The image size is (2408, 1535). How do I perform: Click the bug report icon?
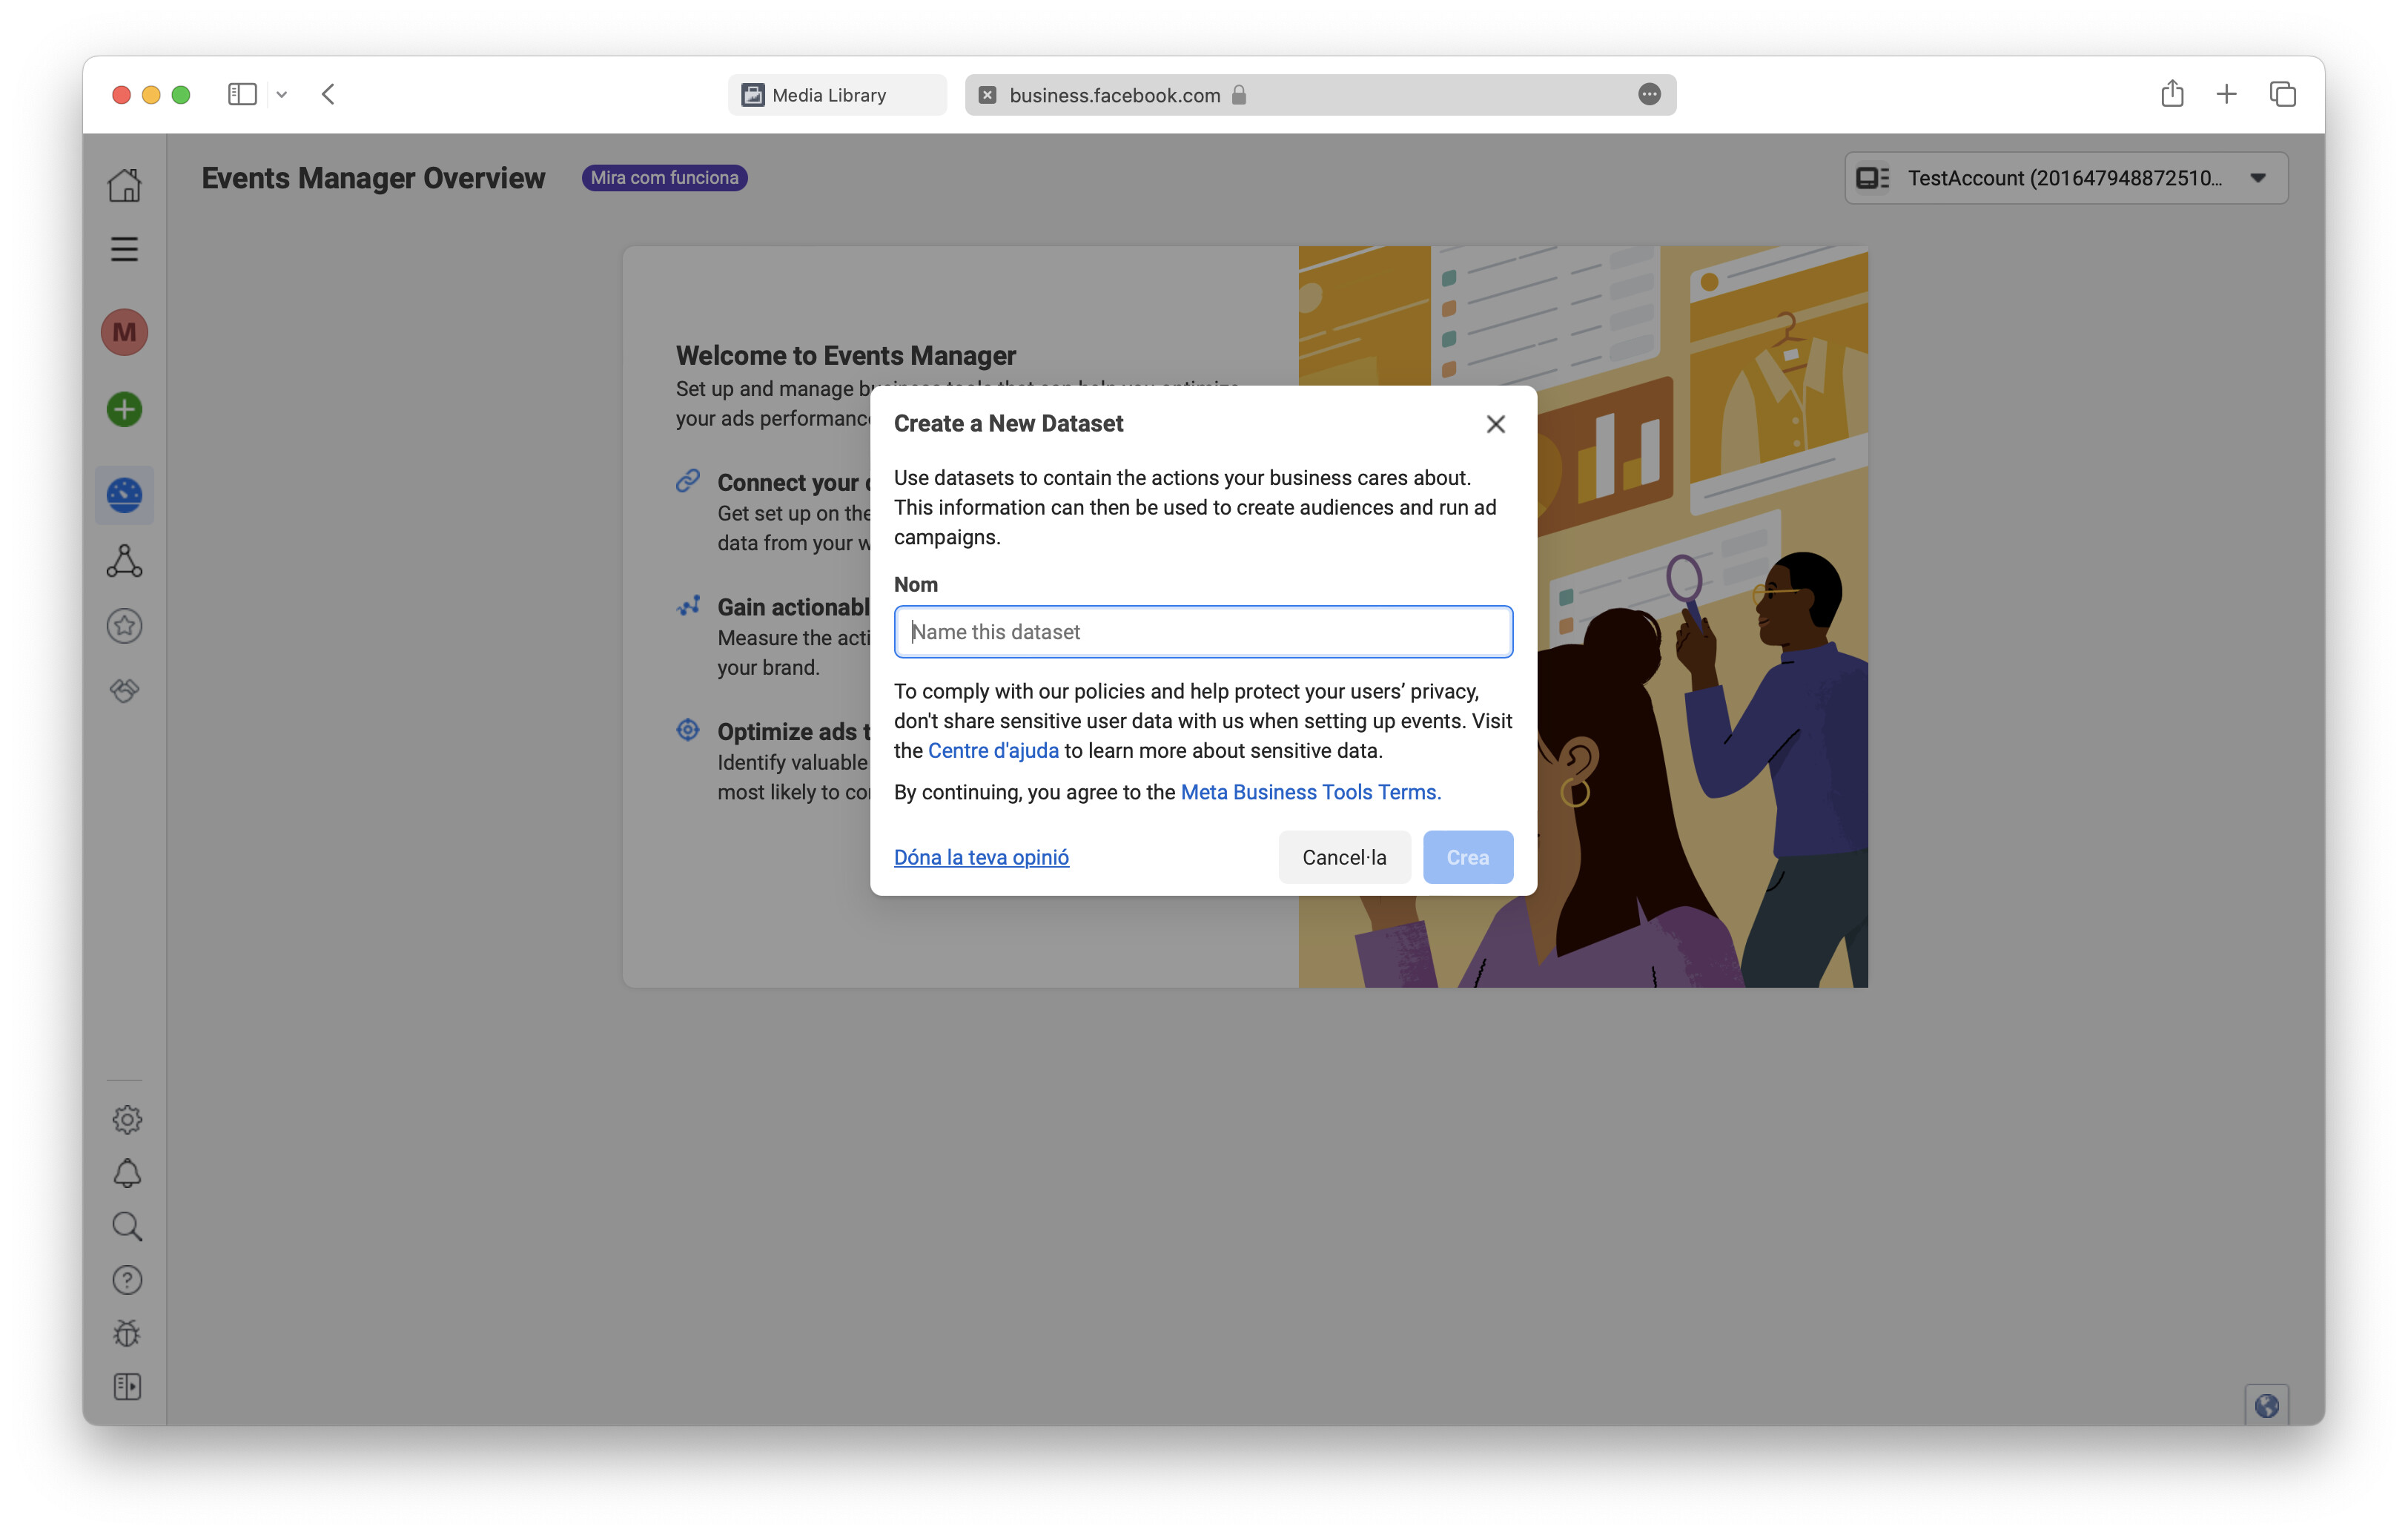click(127, 1333)
